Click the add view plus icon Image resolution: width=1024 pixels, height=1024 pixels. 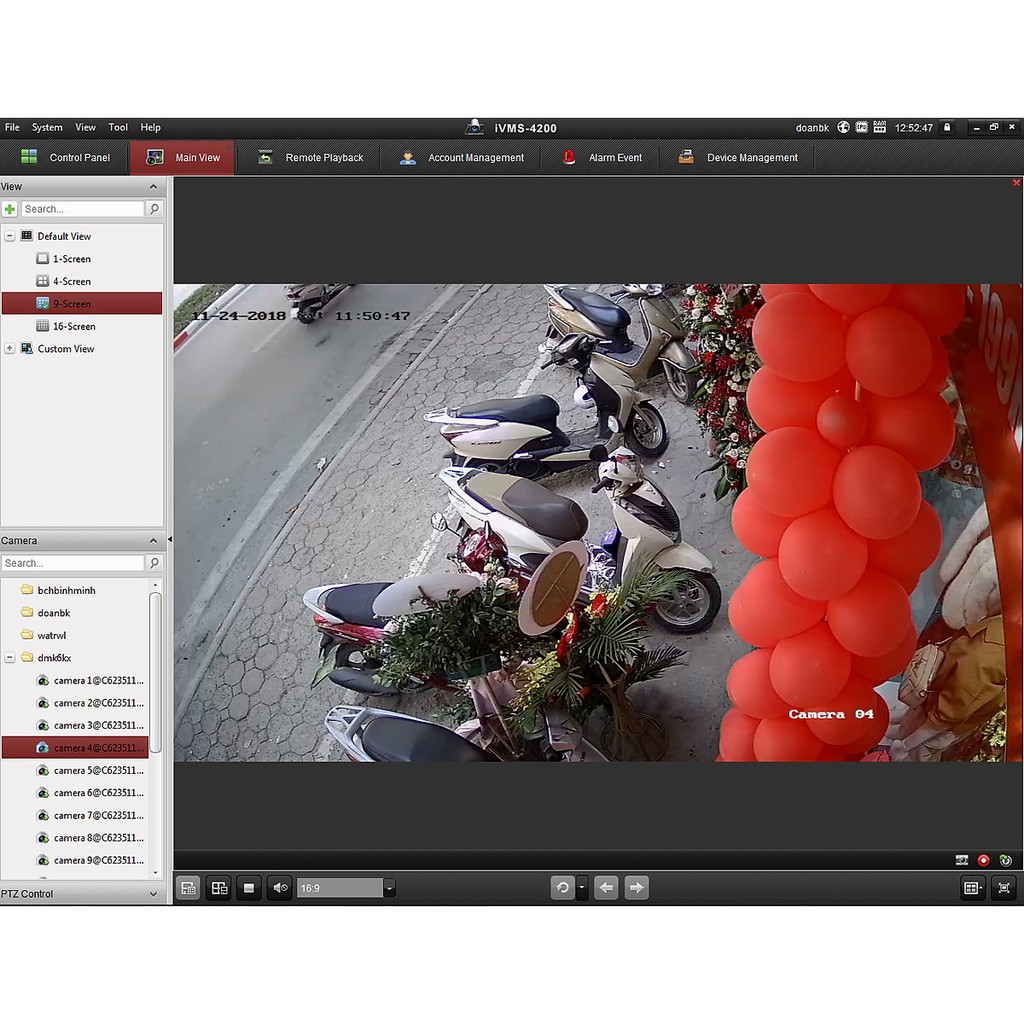[x=10, y=209]
